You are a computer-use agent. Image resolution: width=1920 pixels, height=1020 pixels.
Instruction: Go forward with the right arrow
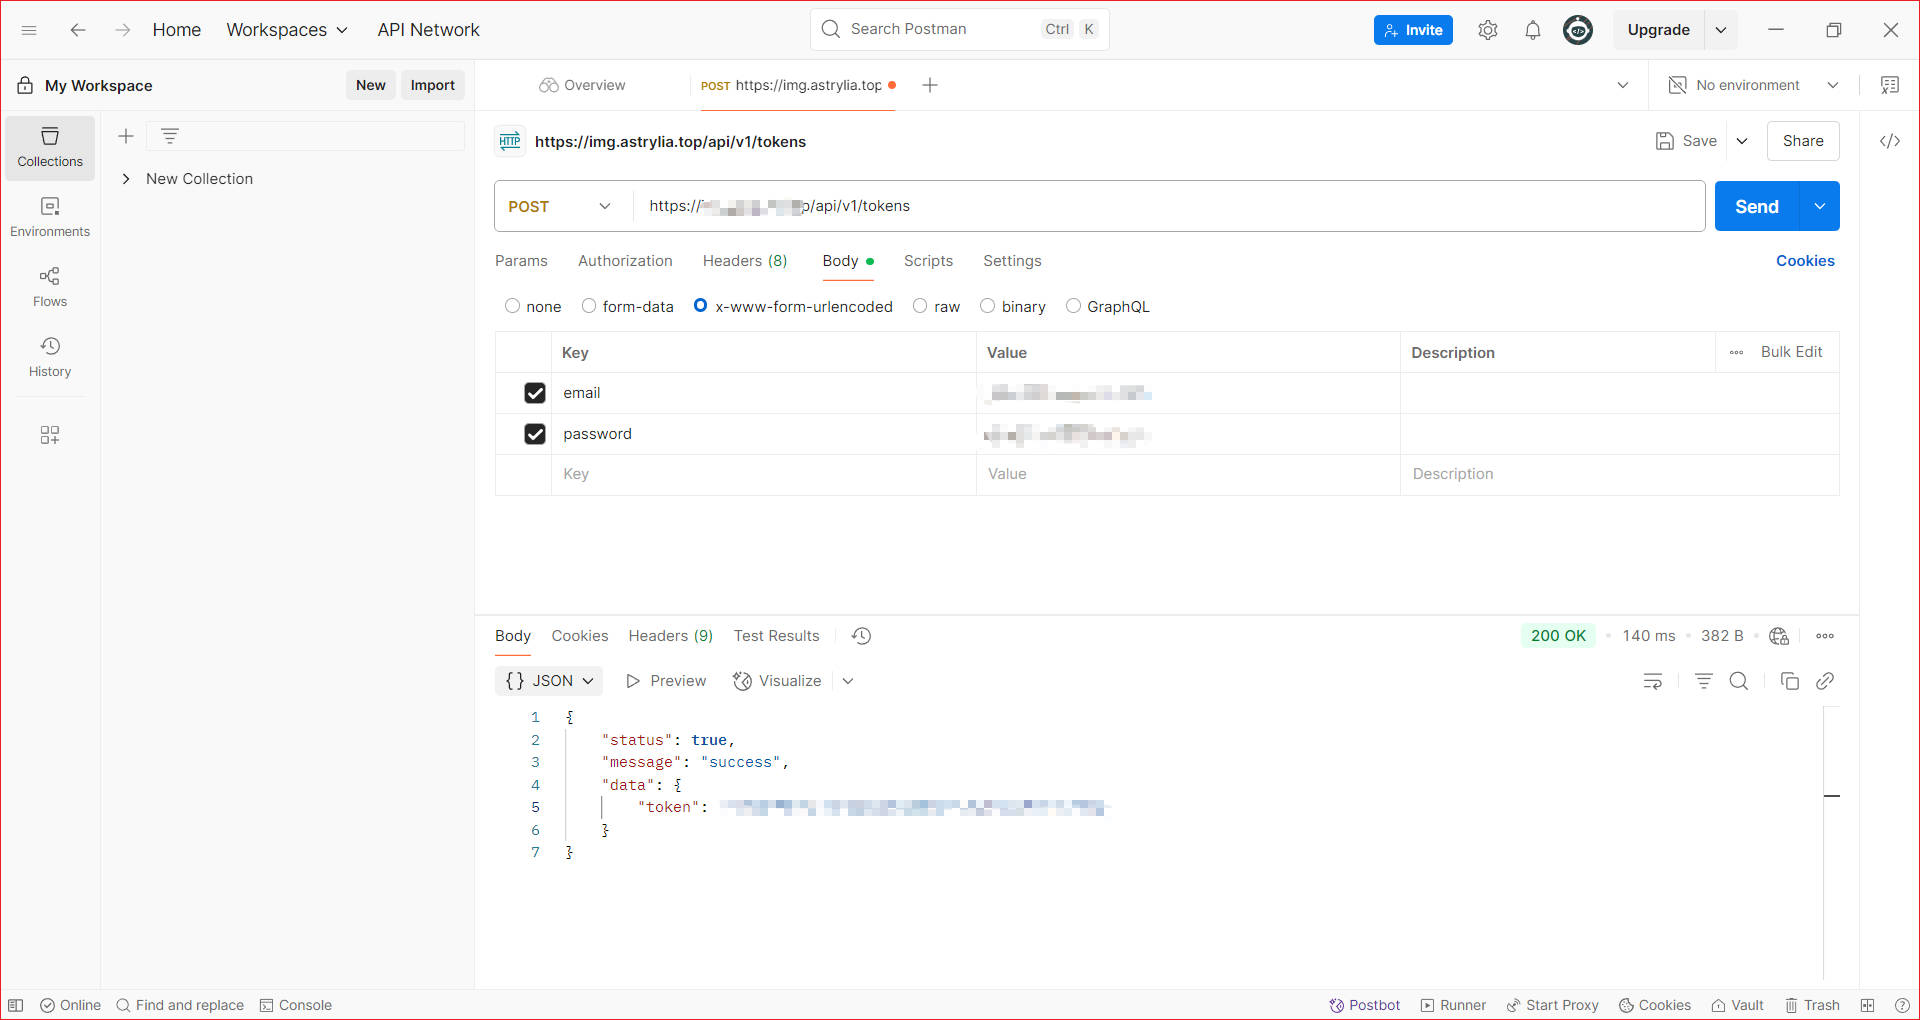(x=122, y=30)
